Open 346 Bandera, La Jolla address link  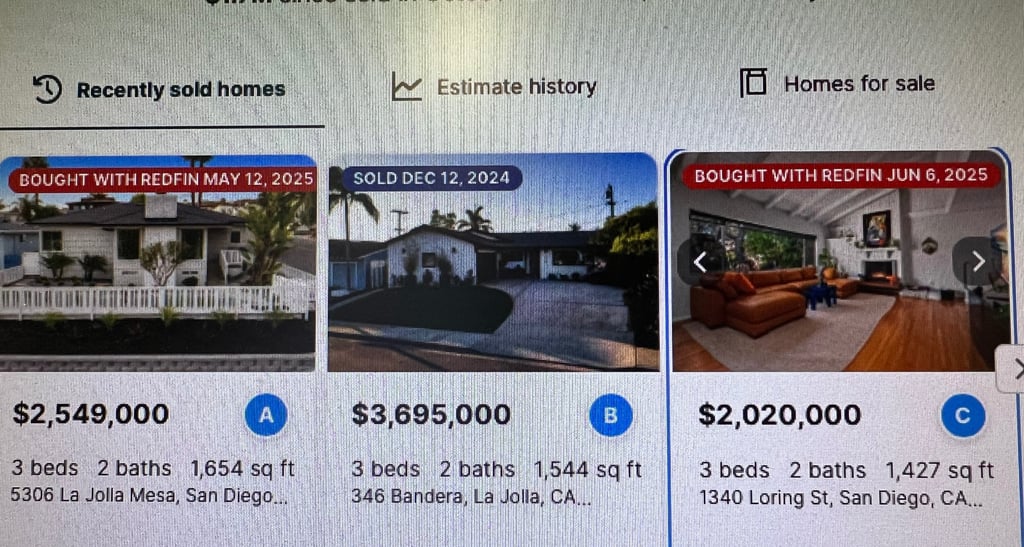click(470, 496)
